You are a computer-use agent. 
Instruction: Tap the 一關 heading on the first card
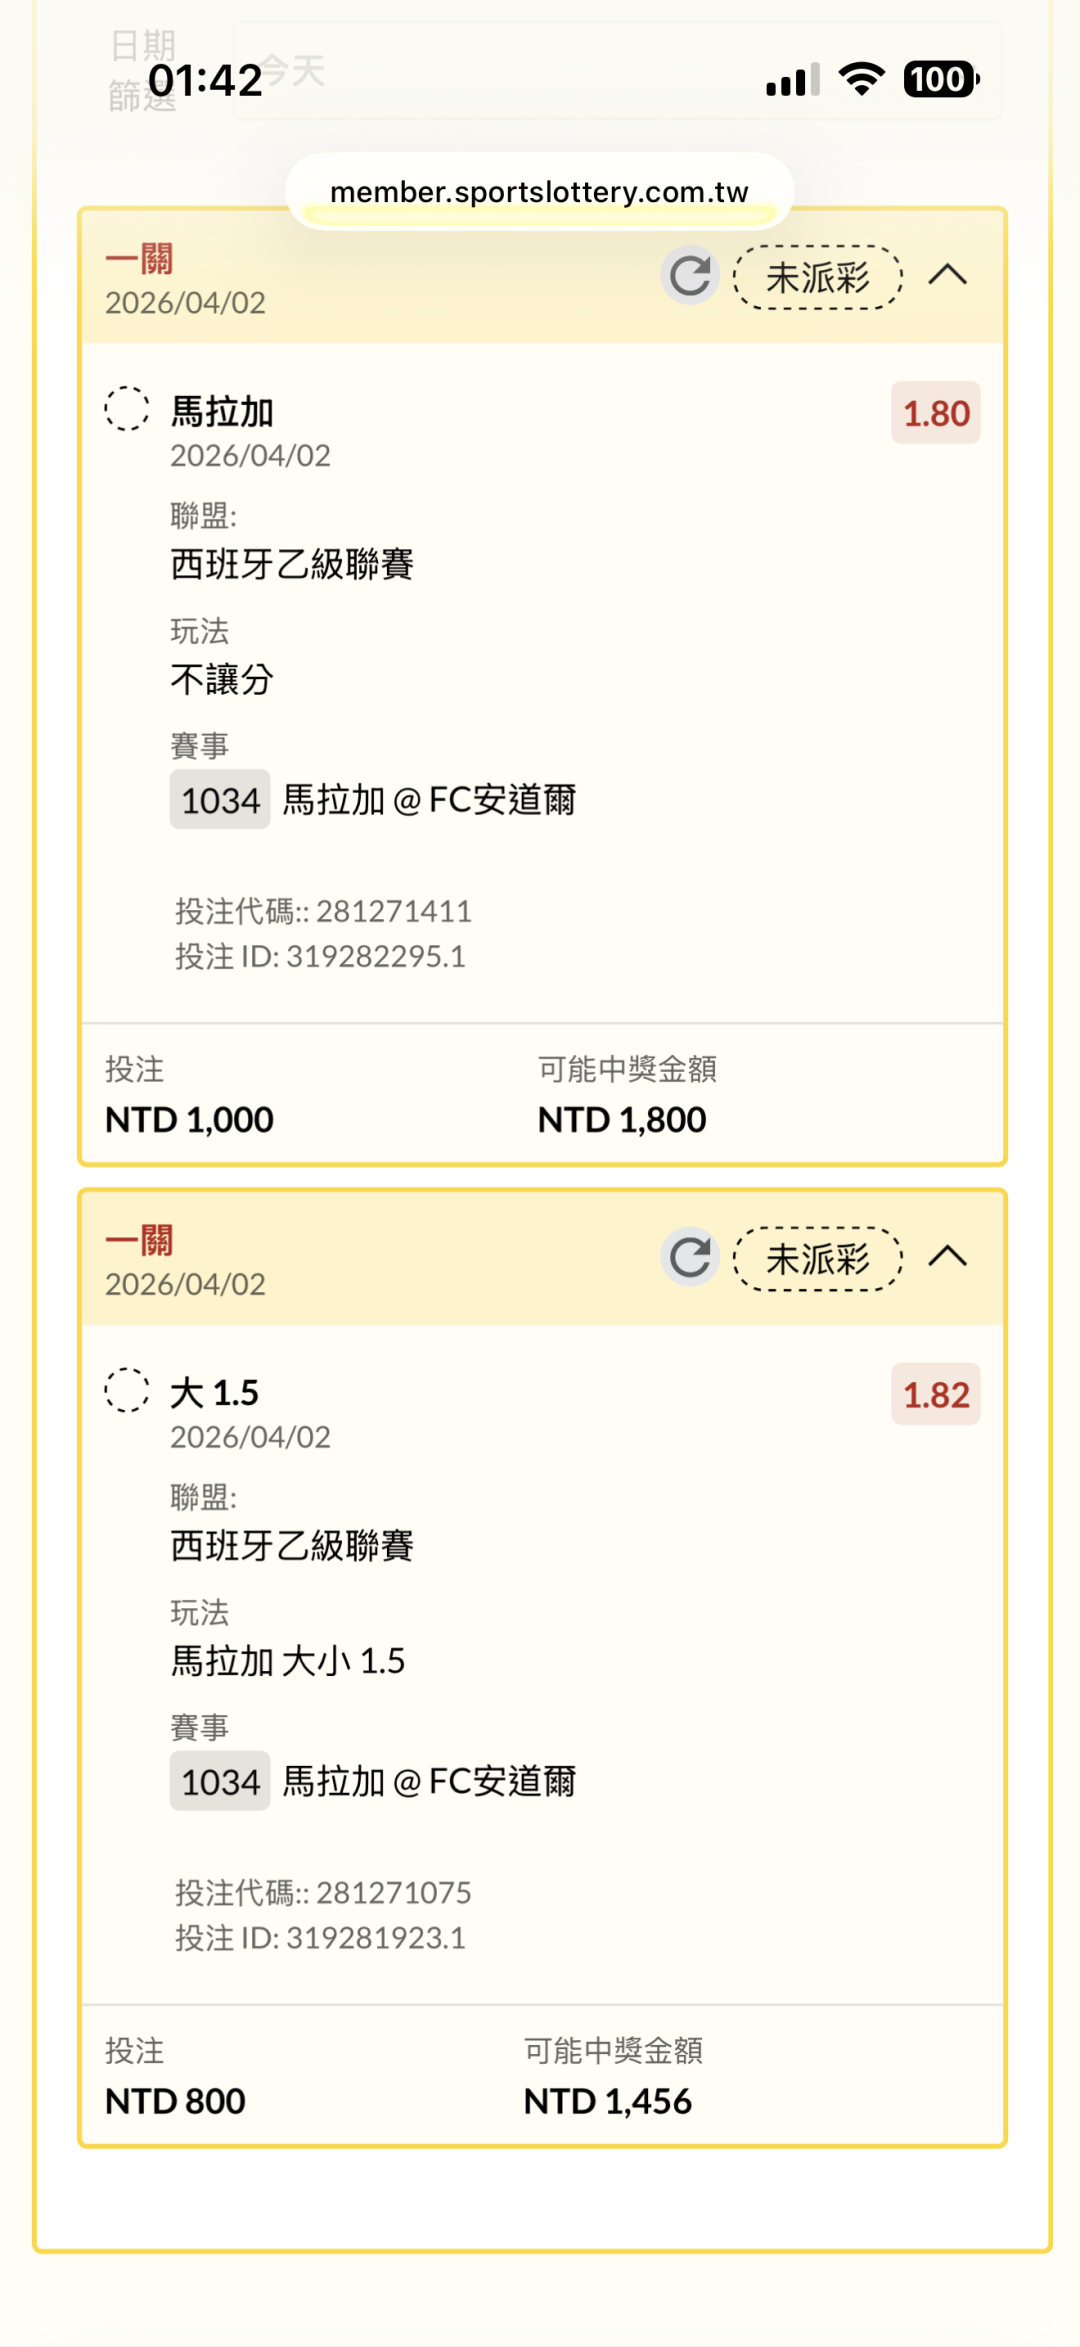click(x=139, y=259)
